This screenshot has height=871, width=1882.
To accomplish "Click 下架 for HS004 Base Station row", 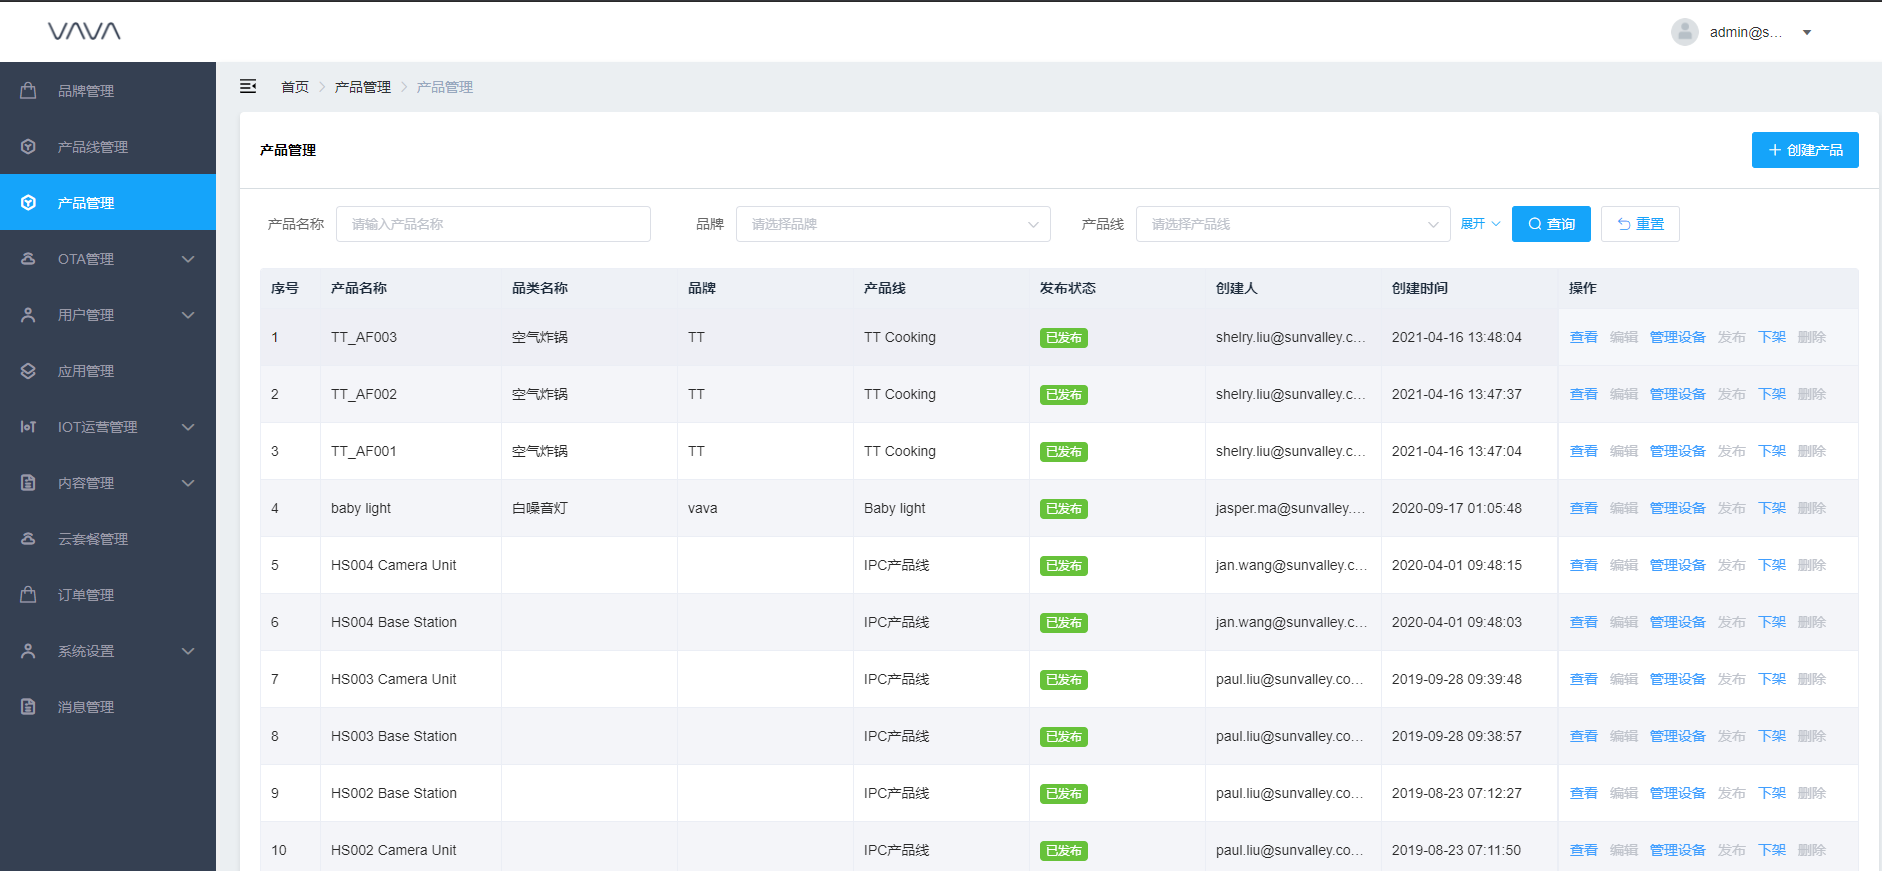I will (1772, 622).
